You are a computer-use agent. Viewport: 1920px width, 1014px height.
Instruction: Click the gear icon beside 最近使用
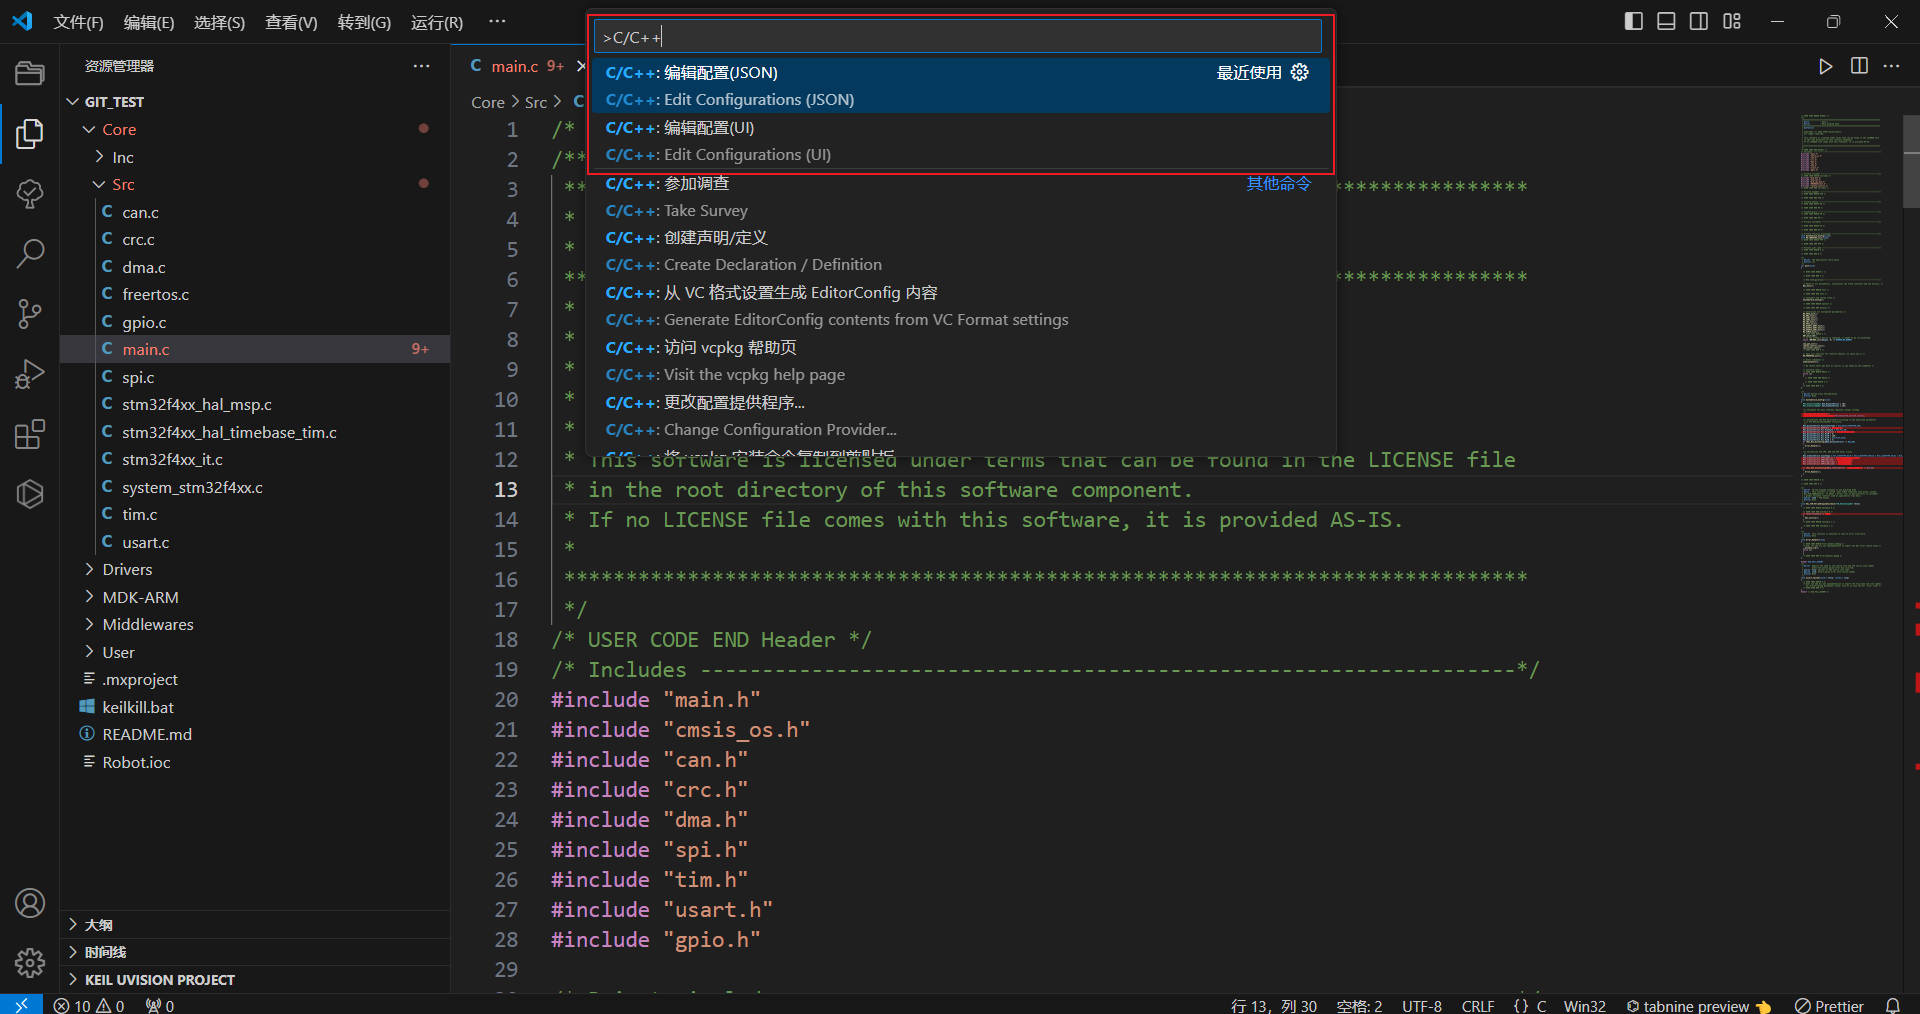click(1299, 72)
